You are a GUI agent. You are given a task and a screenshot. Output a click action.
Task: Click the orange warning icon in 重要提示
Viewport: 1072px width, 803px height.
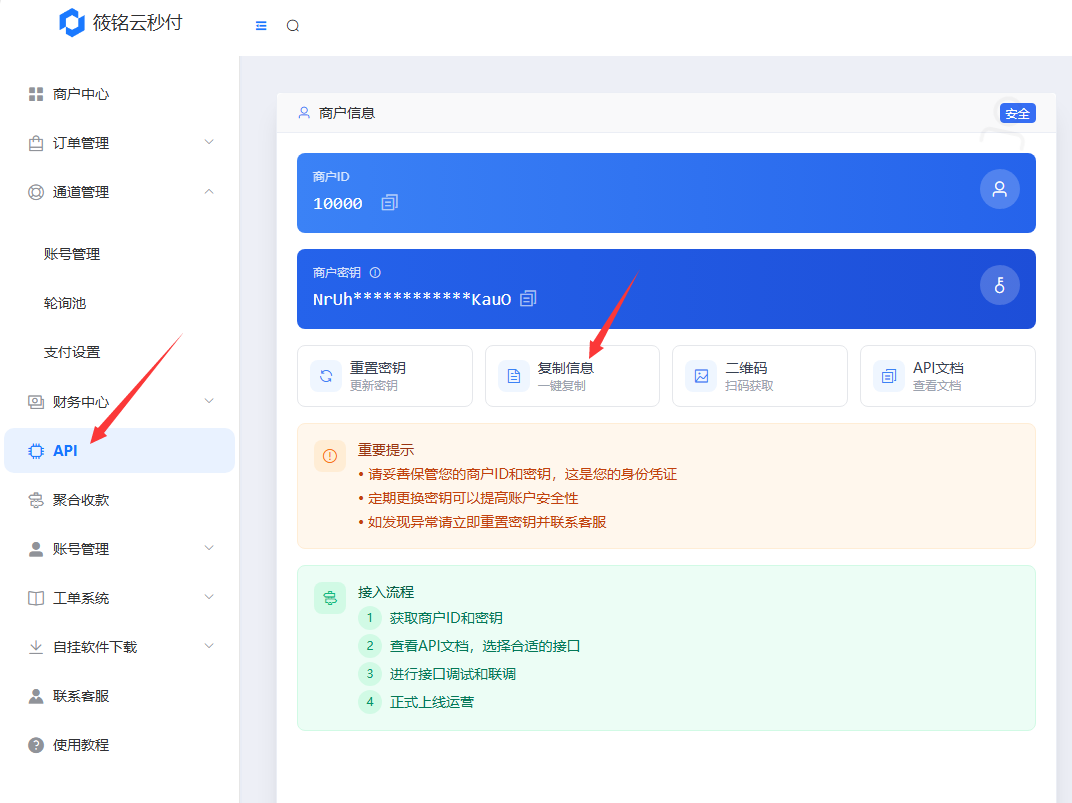pos(330,456)
